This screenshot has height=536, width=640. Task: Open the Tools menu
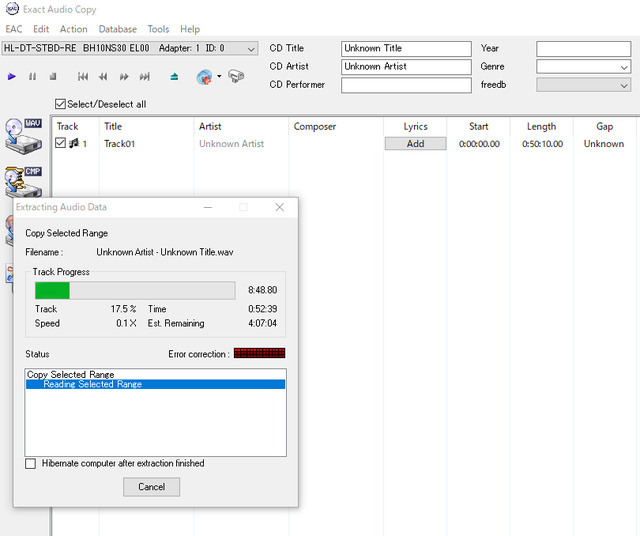[x=158, y=29]
